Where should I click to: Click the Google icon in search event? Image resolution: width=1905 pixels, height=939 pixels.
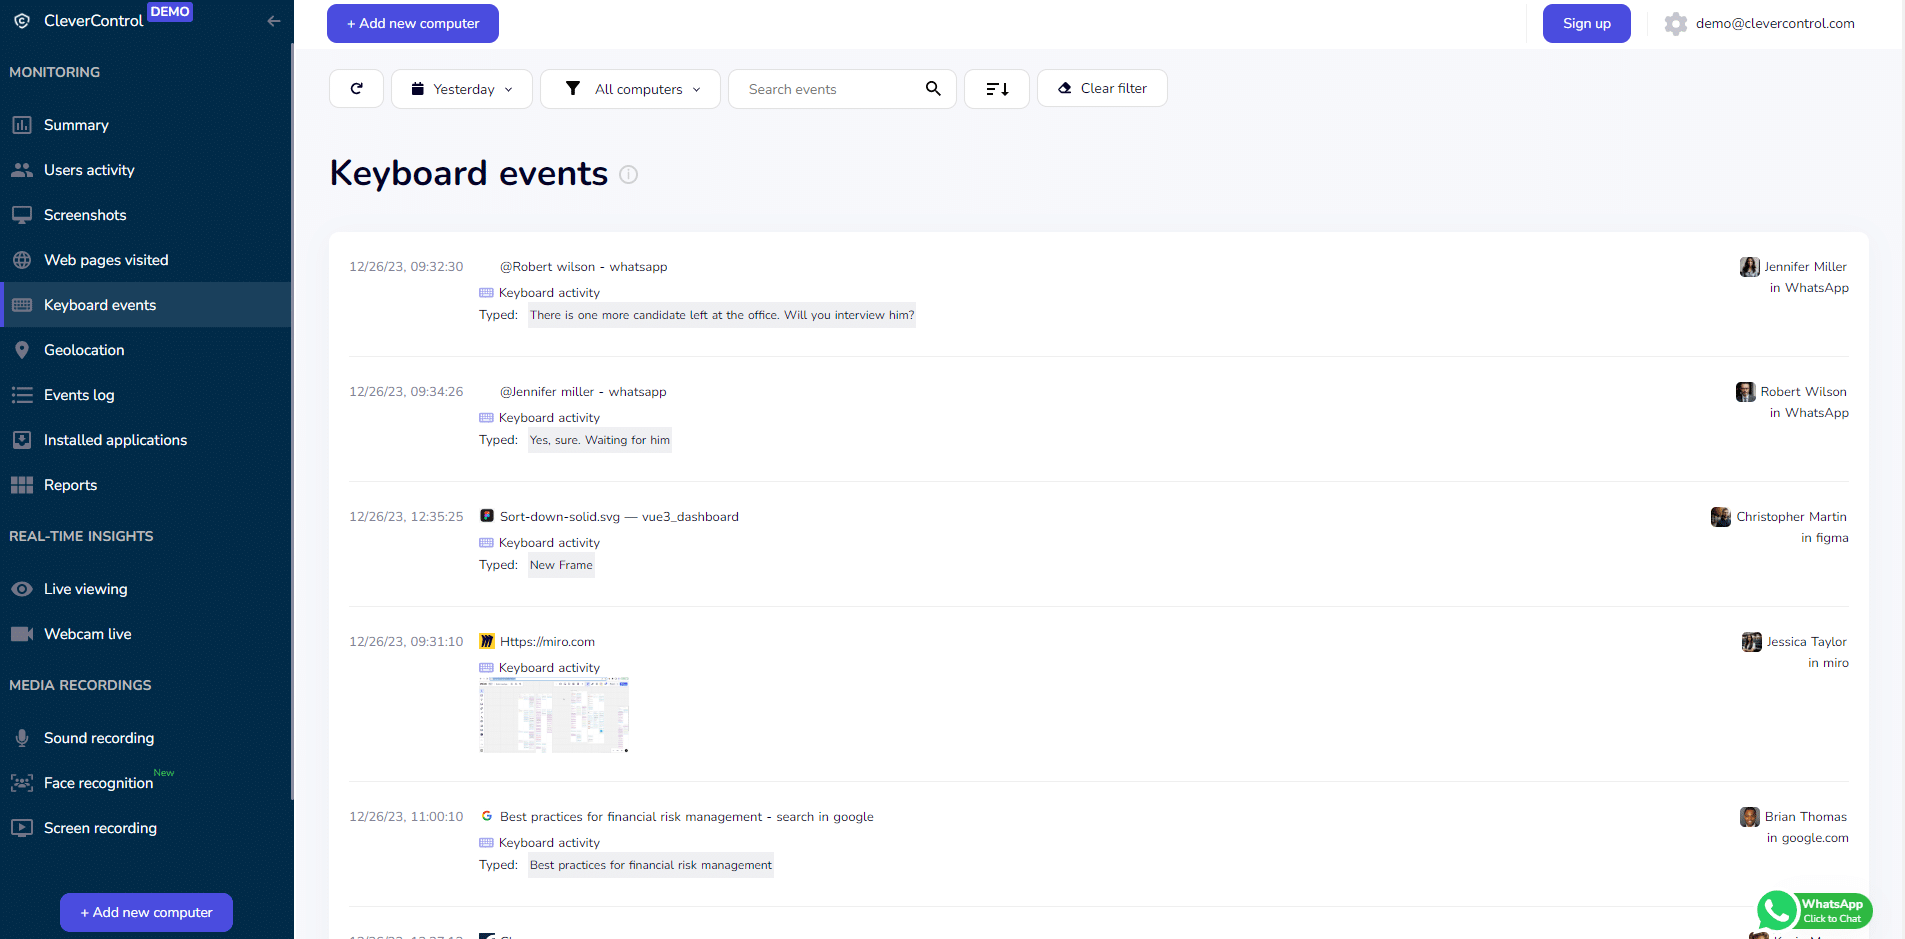coord(487,817)
